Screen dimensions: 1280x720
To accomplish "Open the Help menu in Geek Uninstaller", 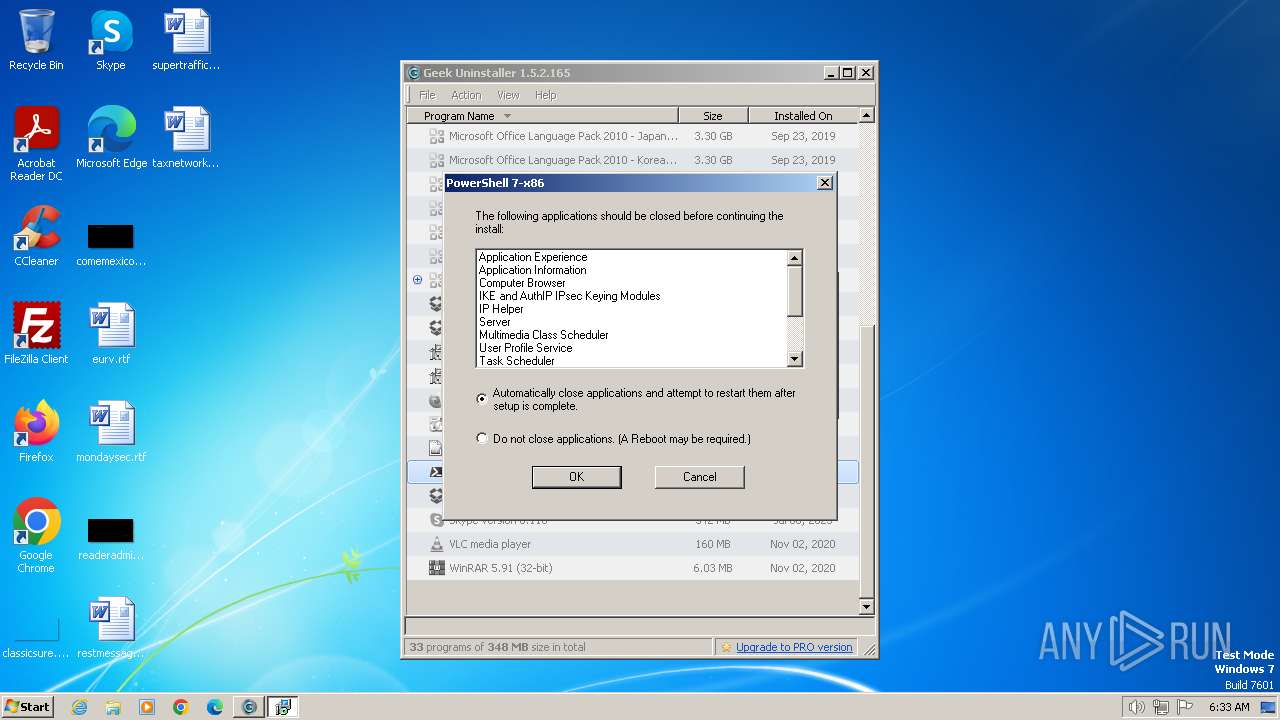I will tap(545, 95).
